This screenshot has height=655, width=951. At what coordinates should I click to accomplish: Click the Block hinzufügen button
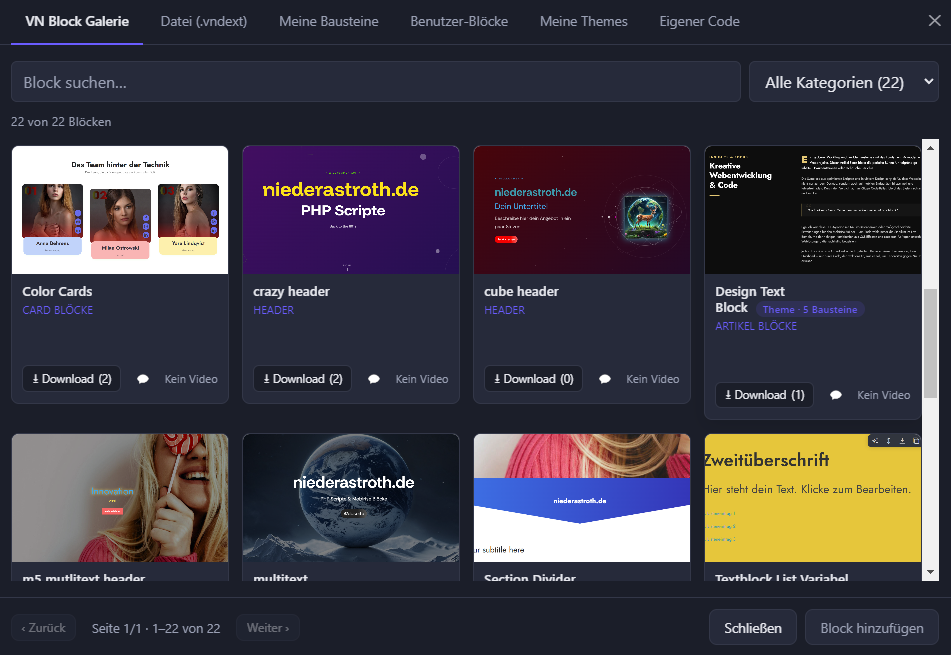coord(872,628)
